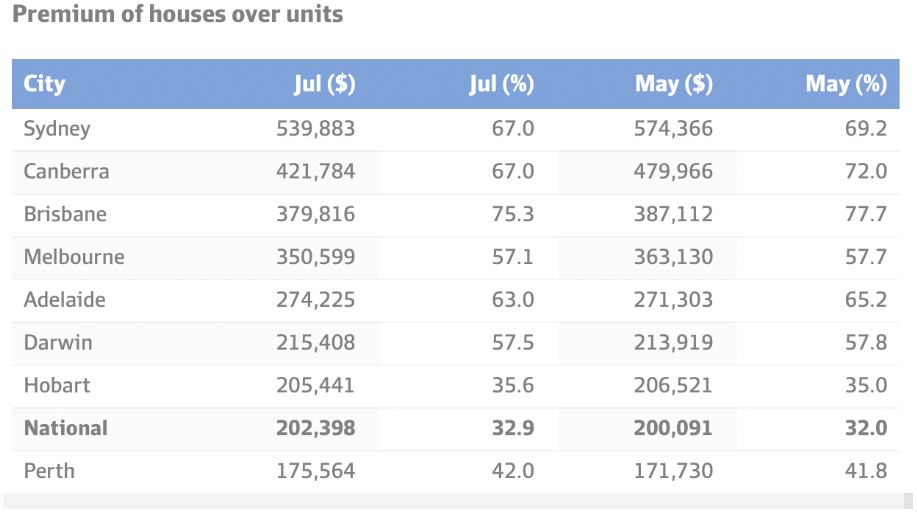The image size is (917, 514).
Task: Select the Melbourne row label
Action: (x=74, y=257)
